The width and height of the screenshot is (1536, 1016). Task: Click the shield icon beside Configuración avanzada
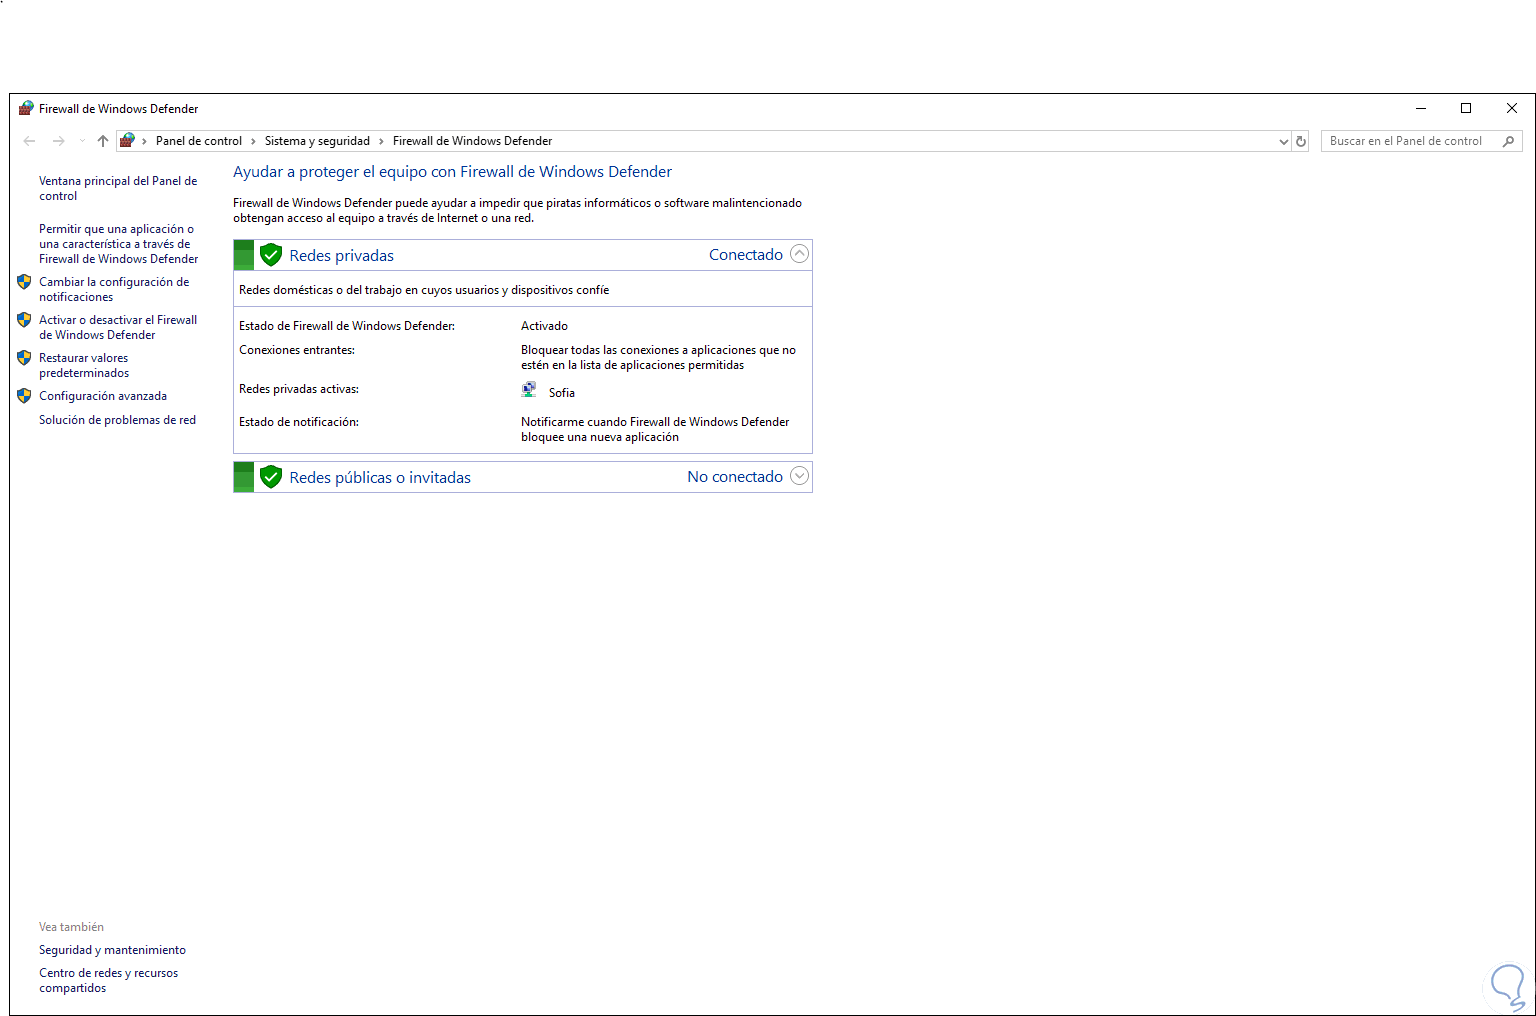click(25, 396)
